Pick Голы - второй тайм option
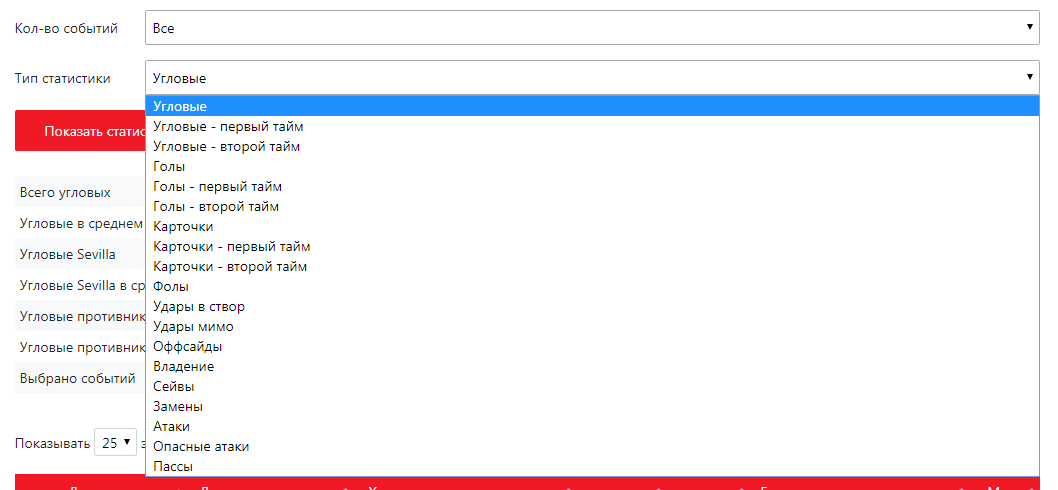This screenshot has height=490, width=1058. 215,207
